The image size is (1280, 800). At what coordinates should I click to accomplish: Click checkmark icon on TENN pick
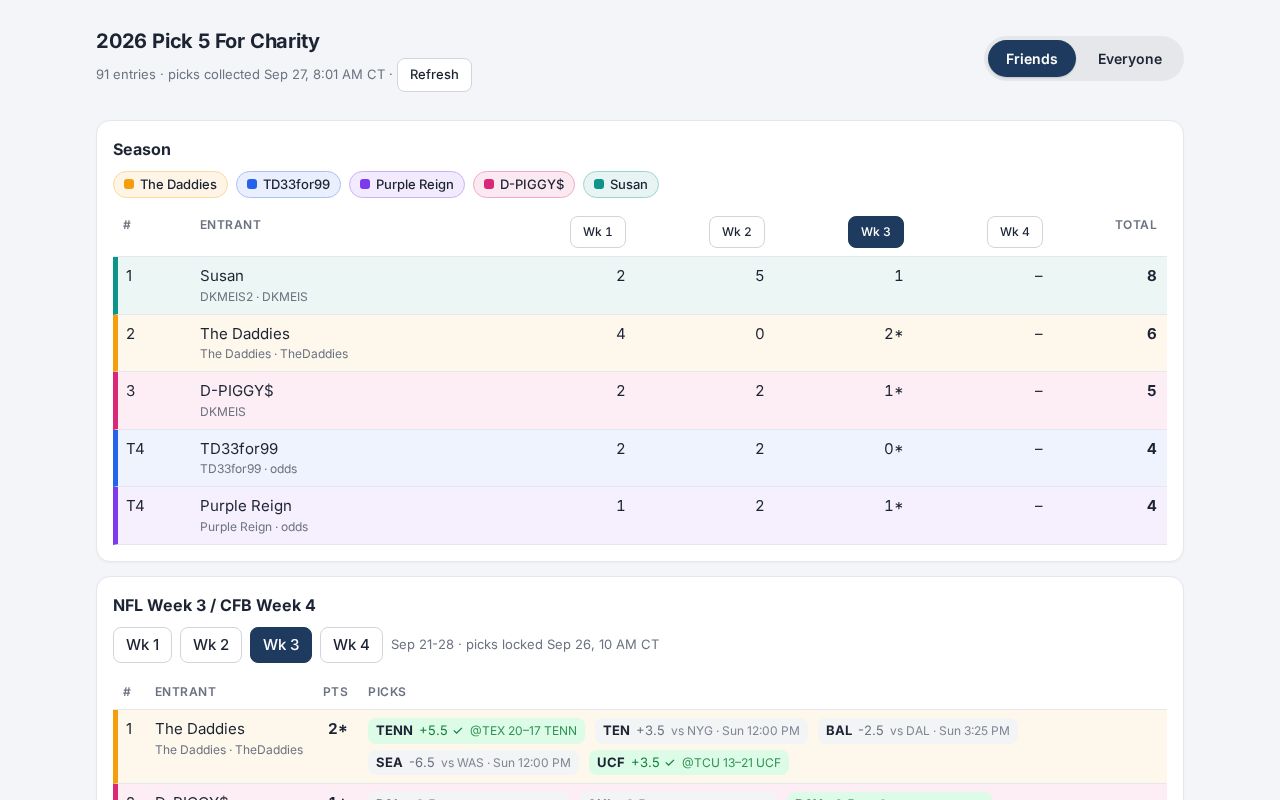458,731
